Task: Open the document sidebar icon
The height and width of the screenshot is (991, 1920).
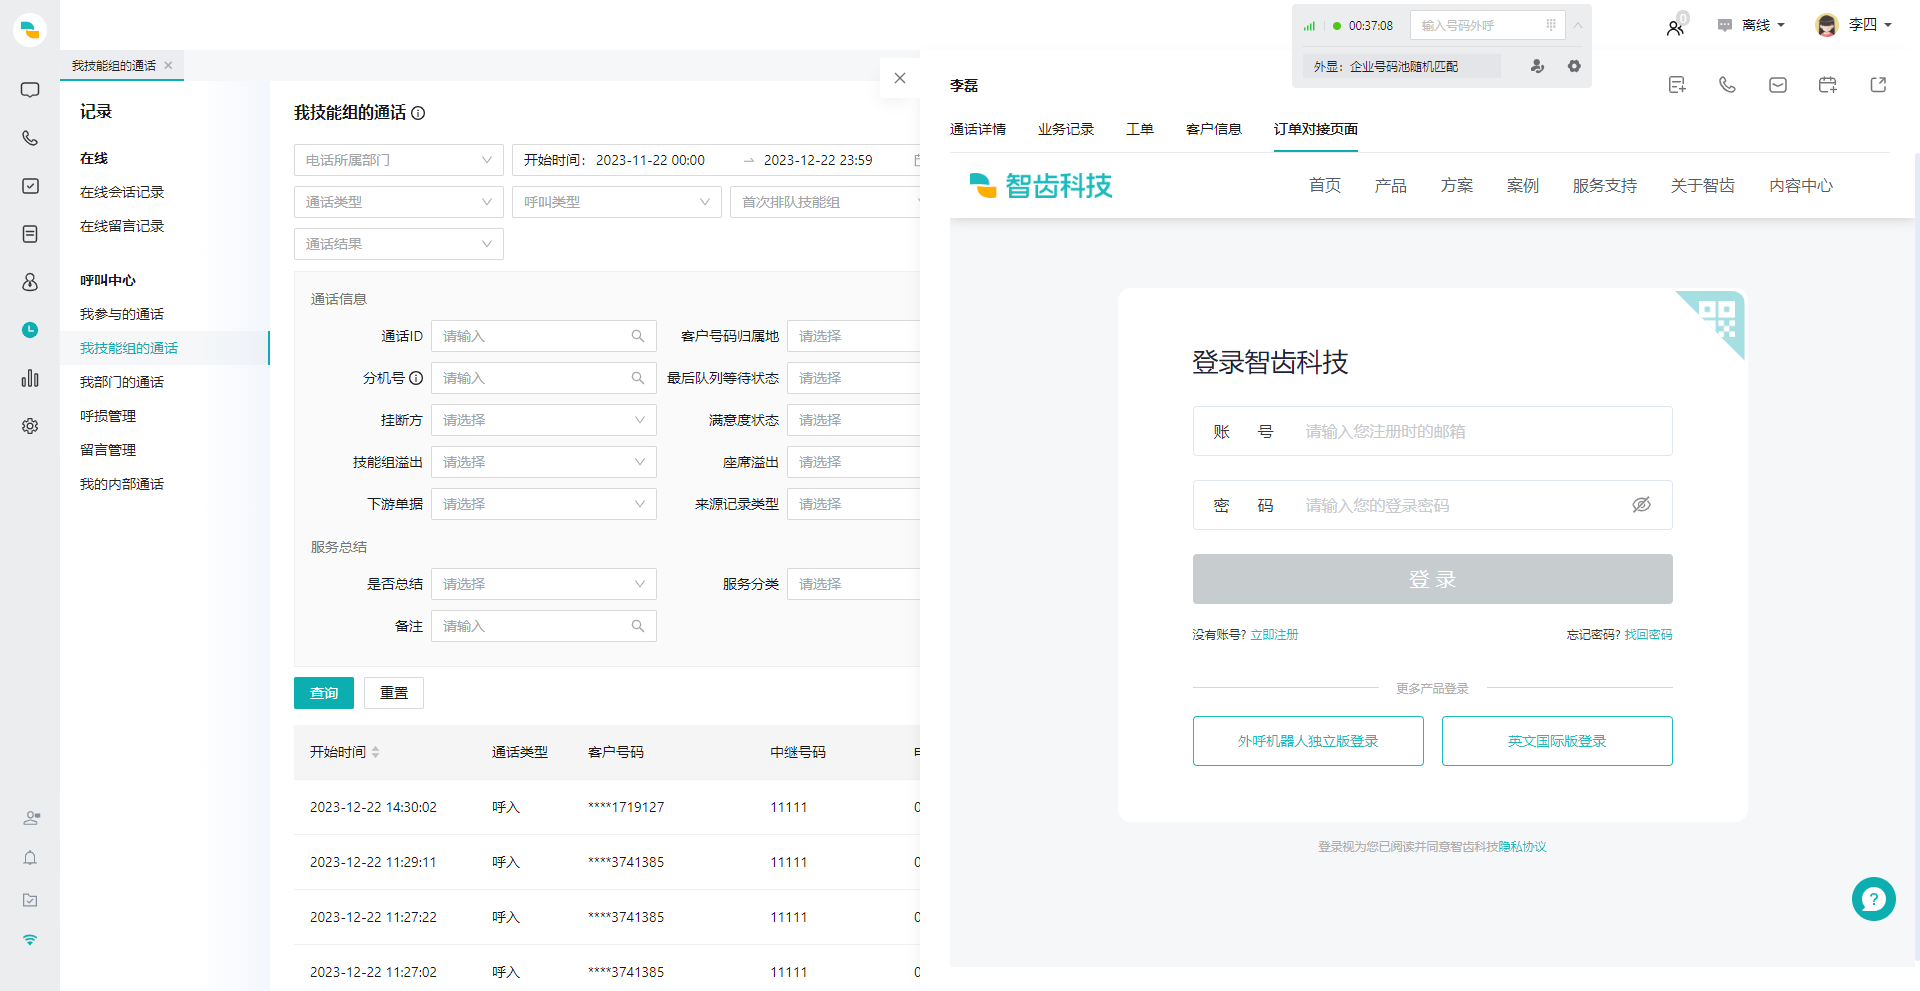Action: point(30,234)
